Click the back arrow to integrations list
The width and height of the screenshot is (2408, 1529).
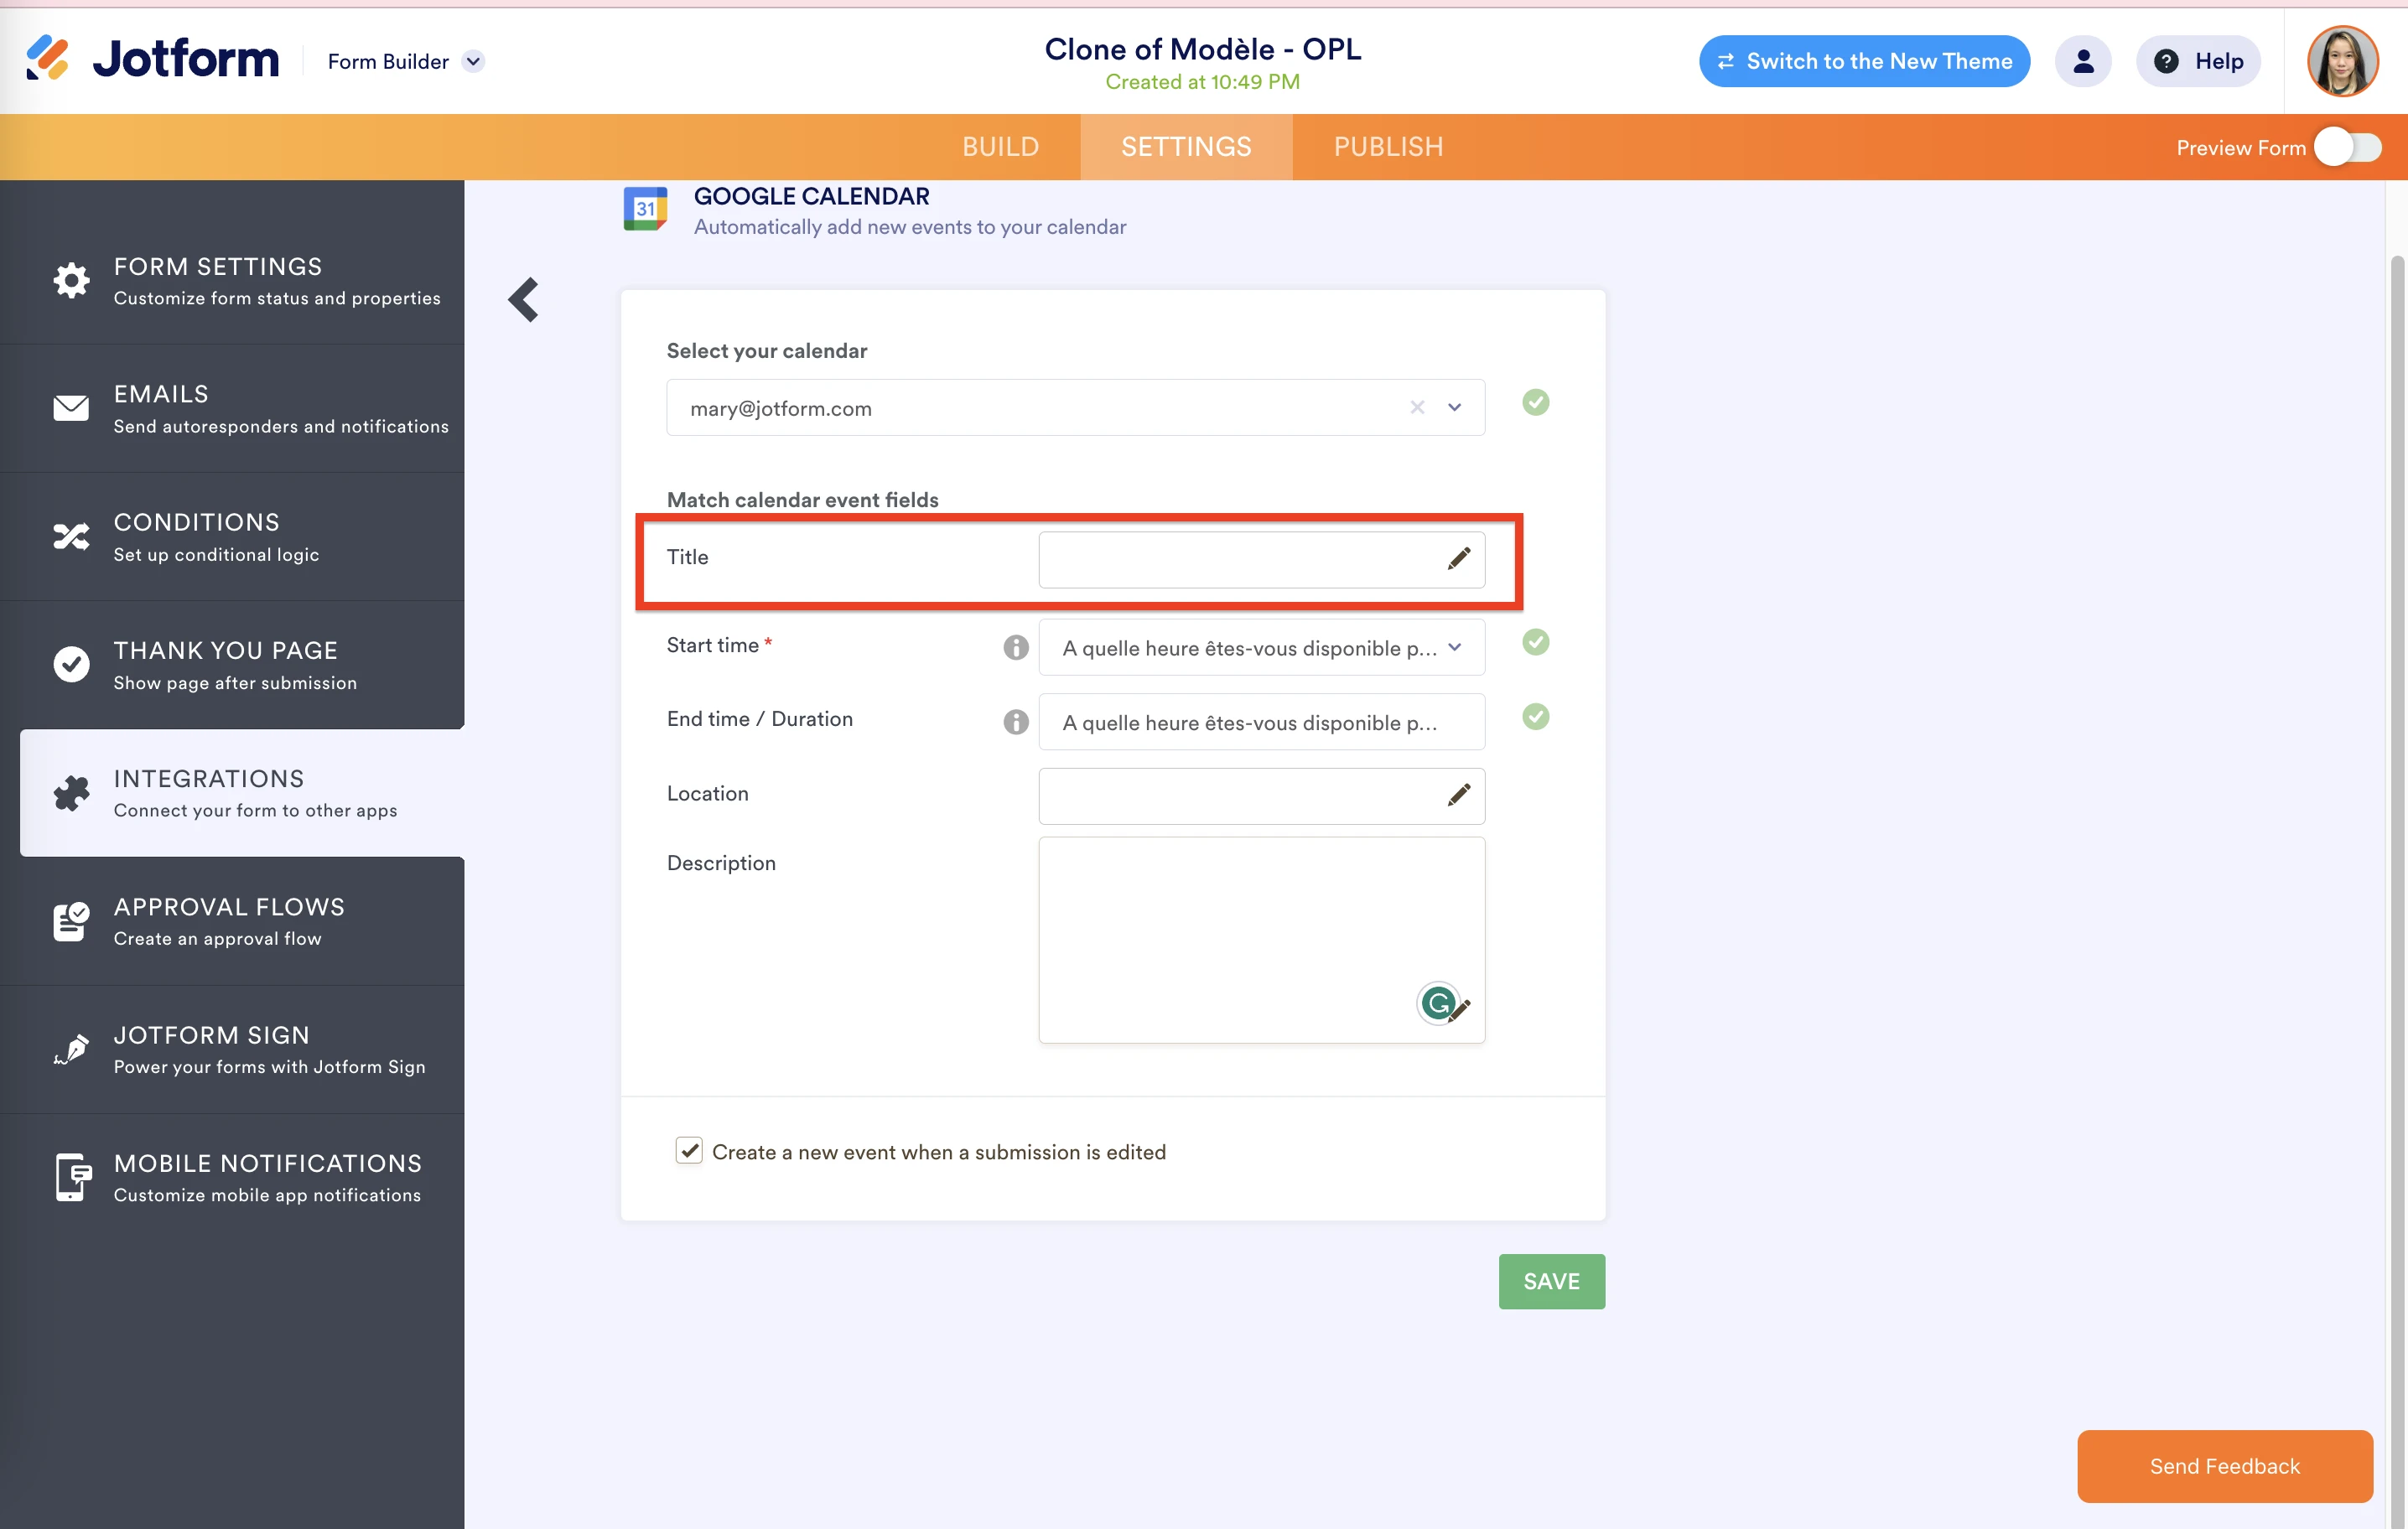(x=523, y=299)
